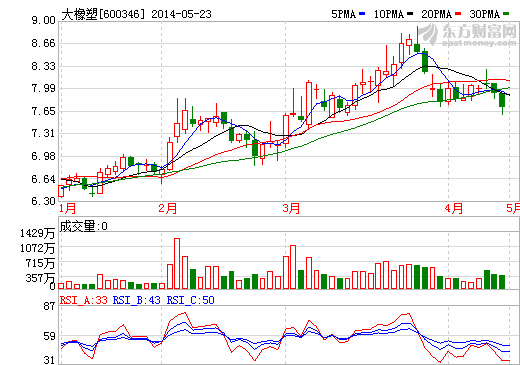520x365 pixels.
Task: Click the 20PMA legend label
Action: tap(437, 14)
